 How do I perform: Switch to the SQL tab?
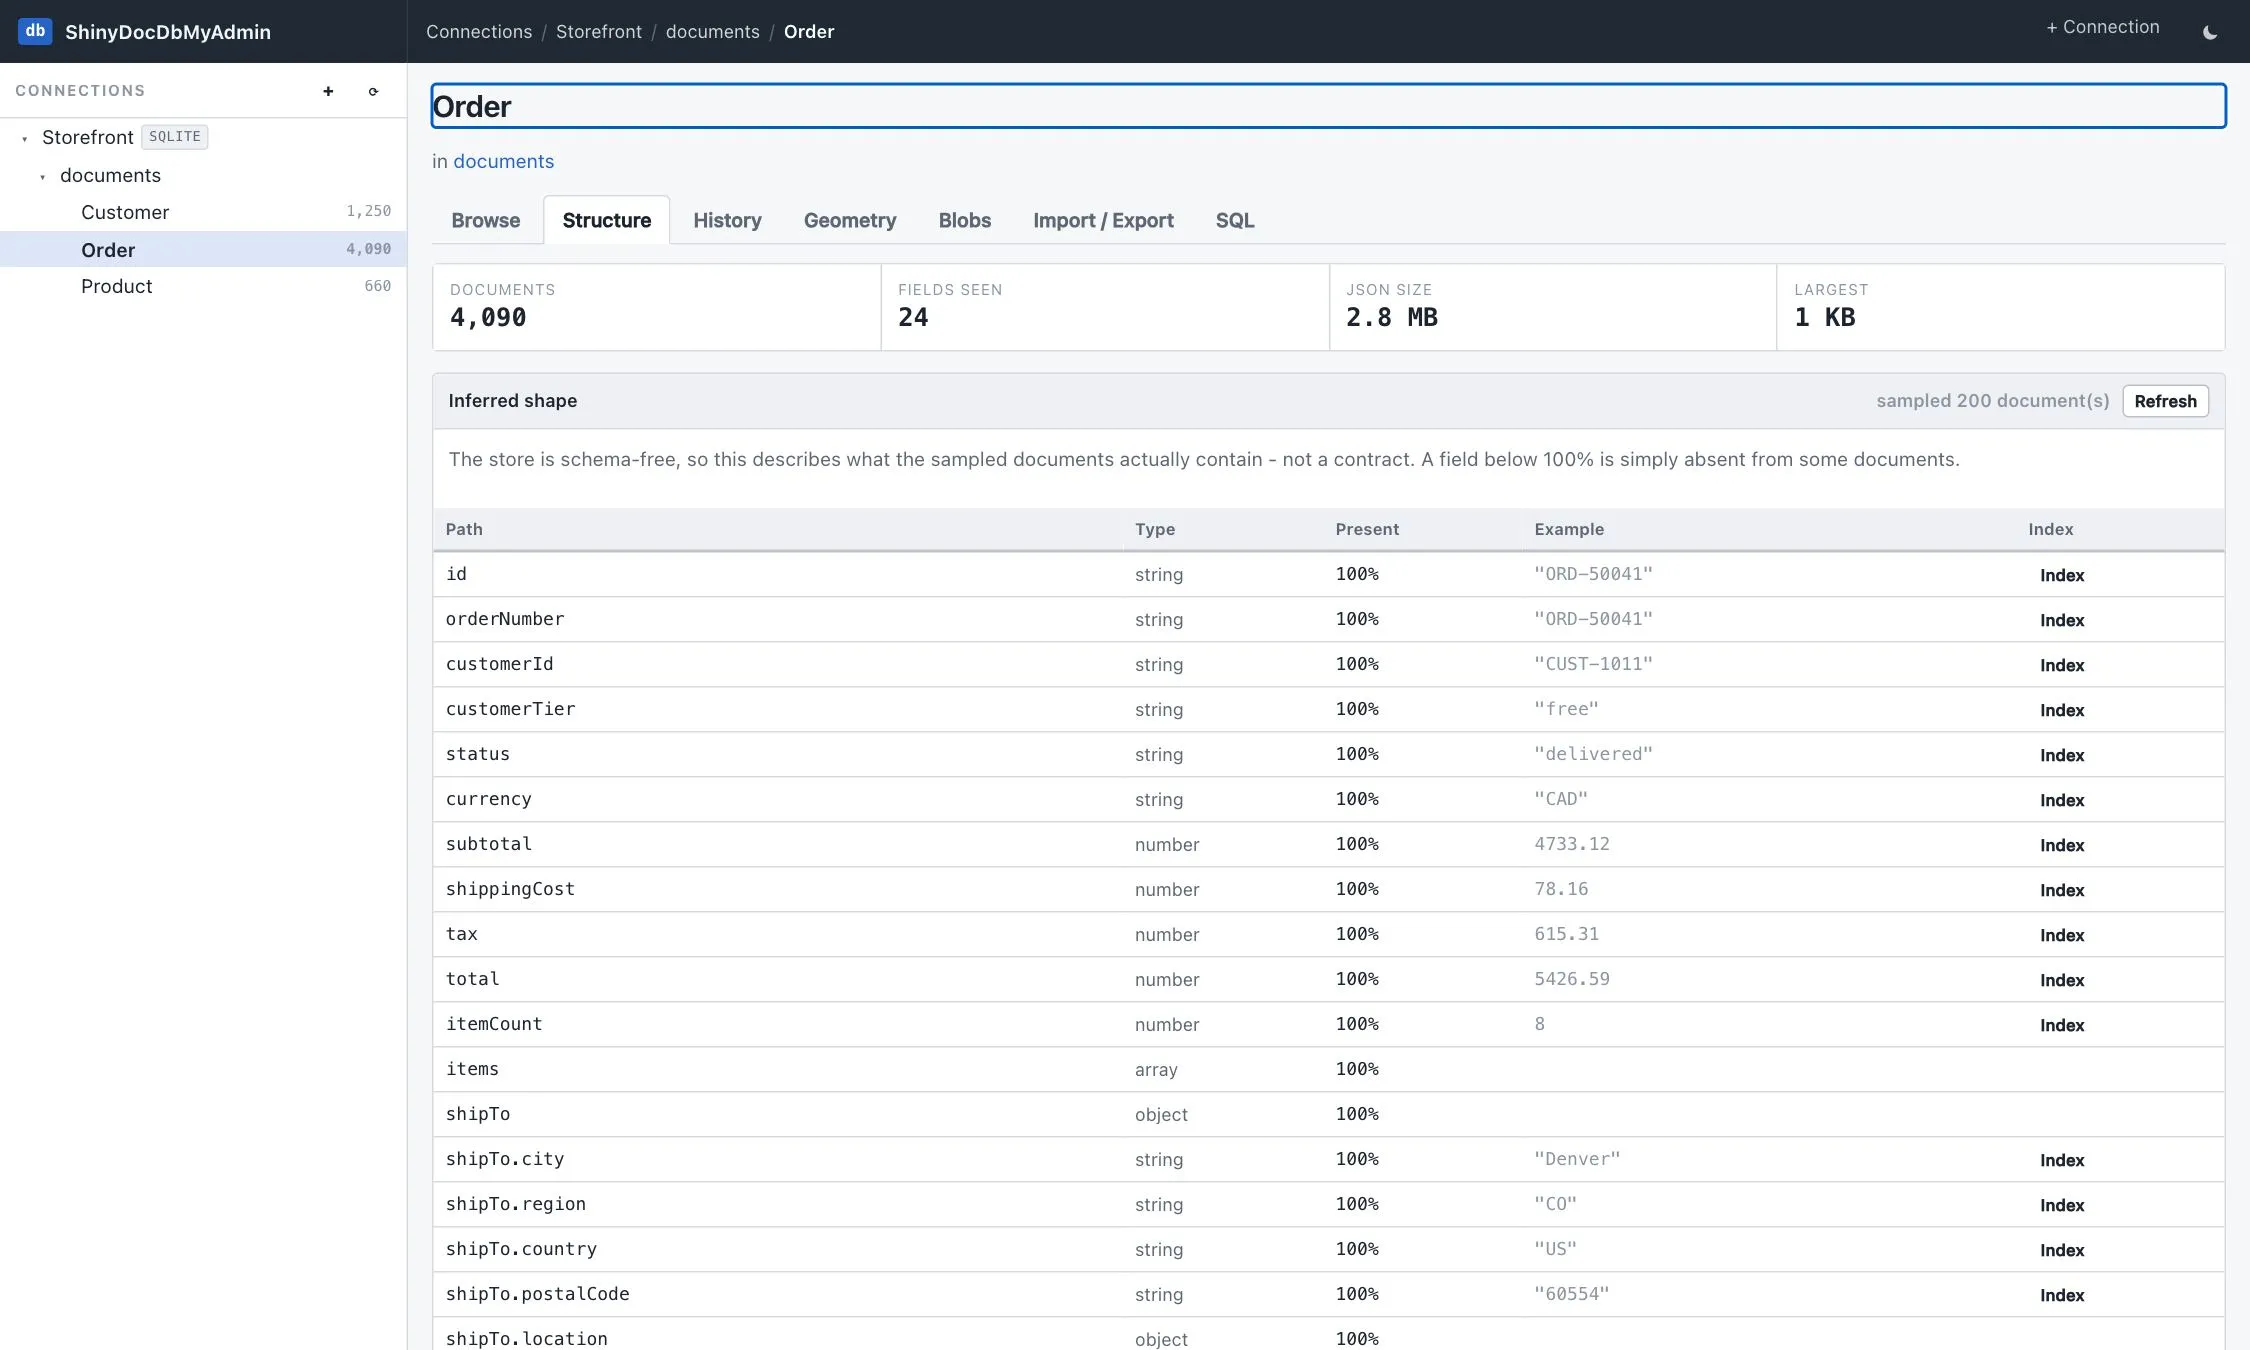pos(1234,220)
